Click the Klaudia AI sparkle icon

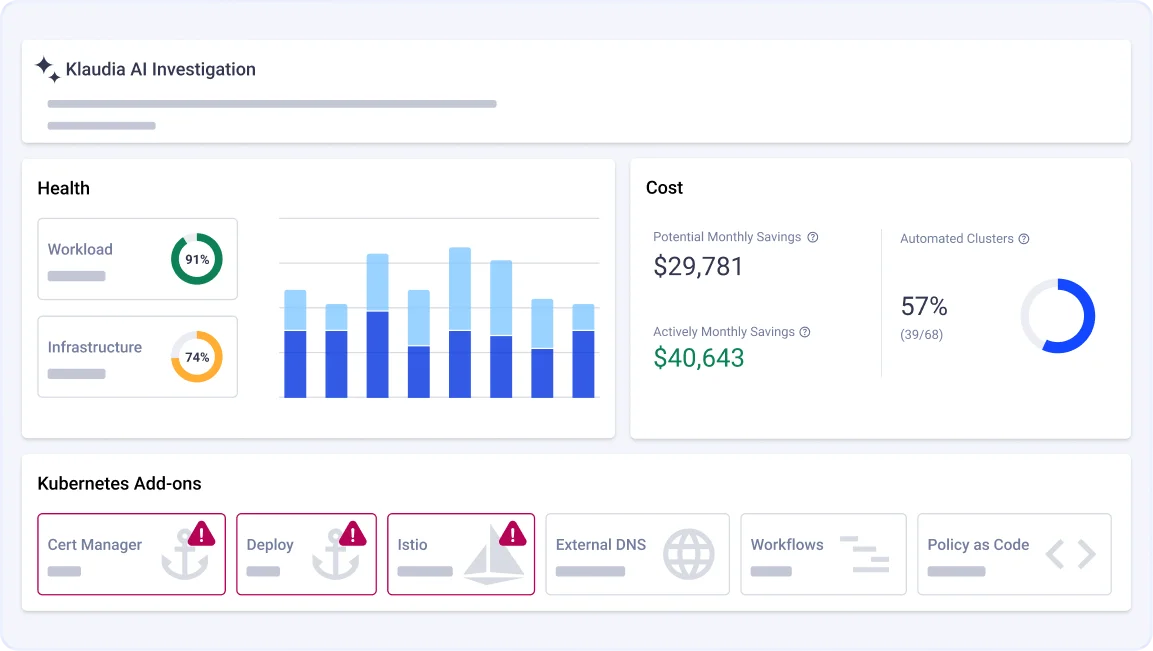(47, 69)
